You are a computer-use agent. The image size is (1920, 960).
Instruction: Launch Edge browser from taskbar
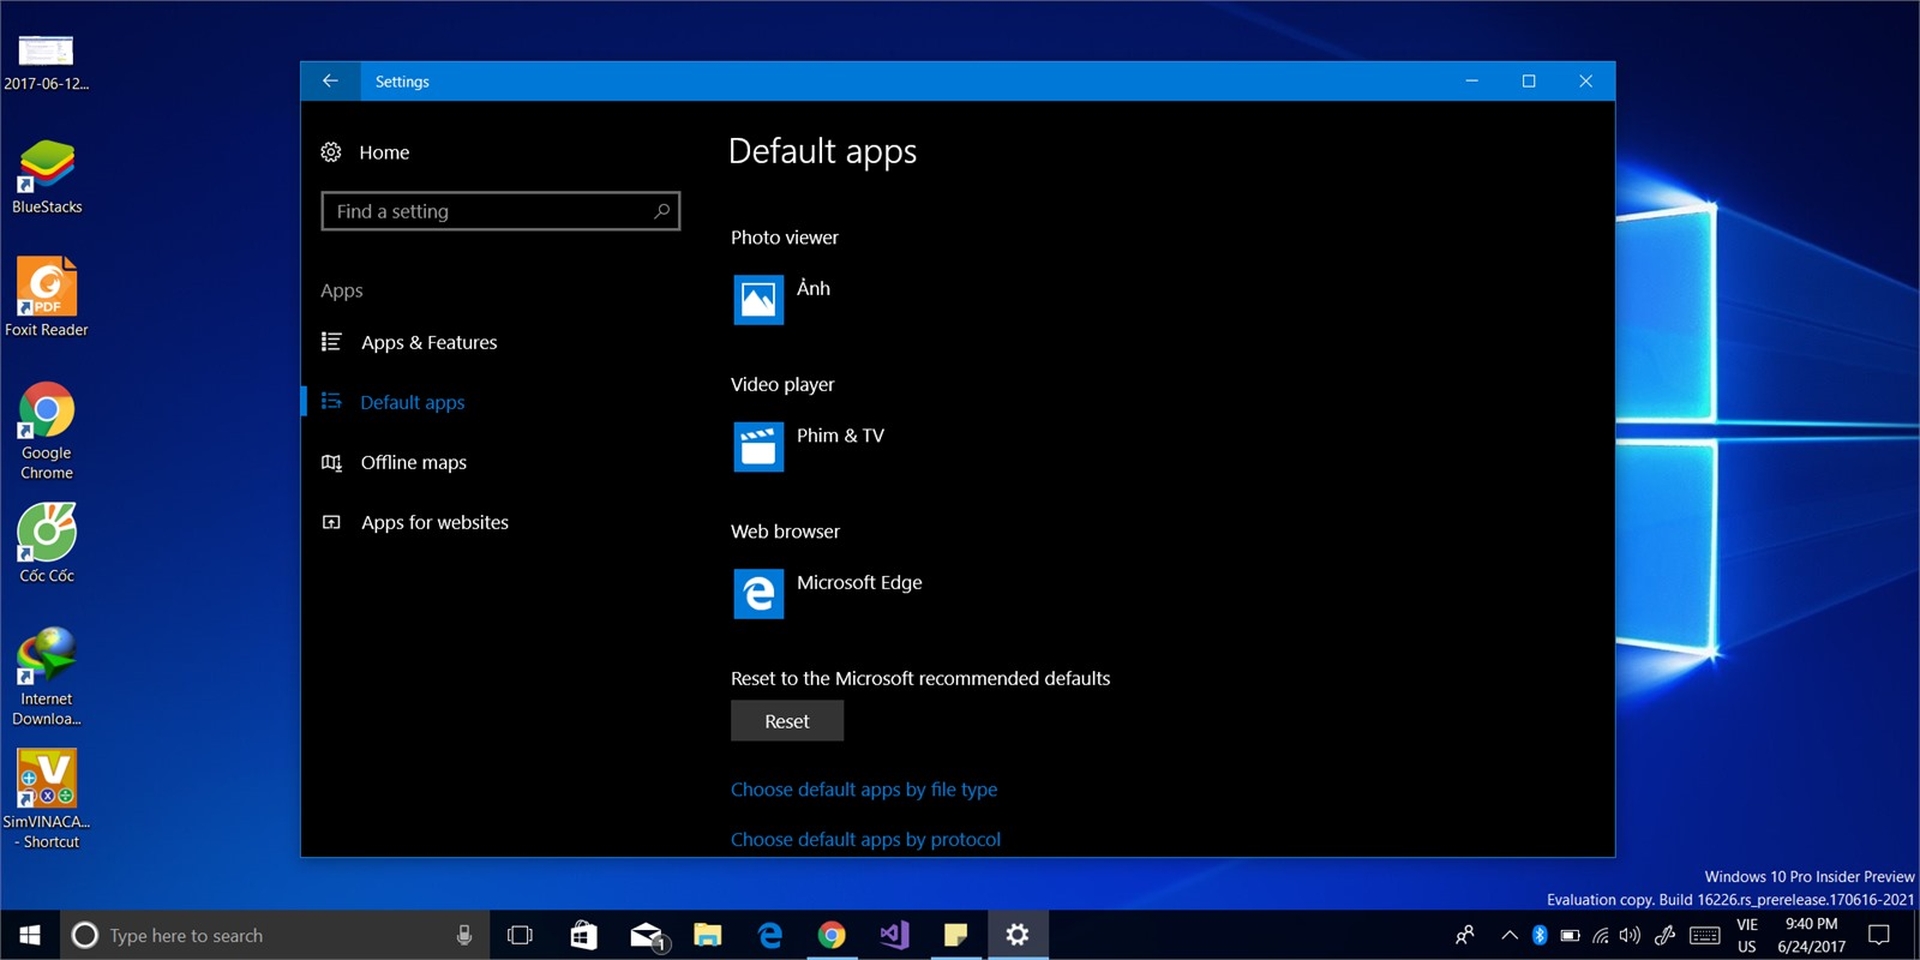[x=770, y=935]
